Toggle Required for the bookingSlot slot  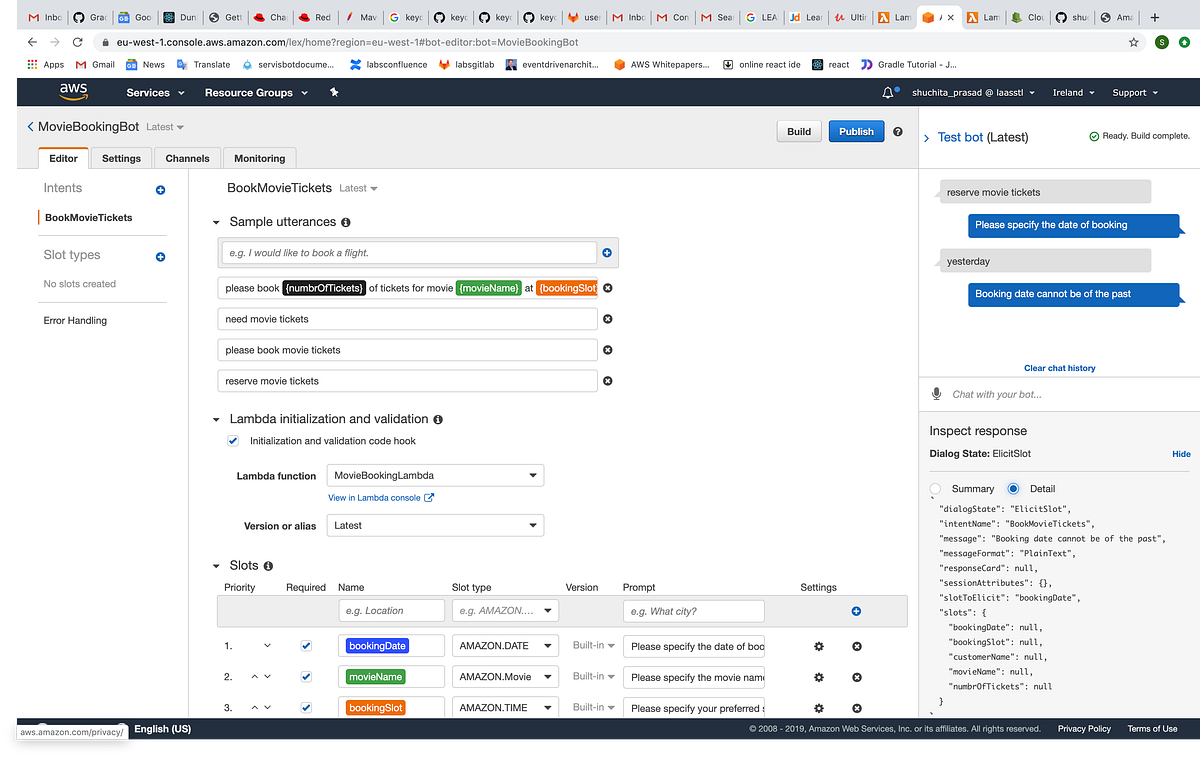[x=306, y=707]
